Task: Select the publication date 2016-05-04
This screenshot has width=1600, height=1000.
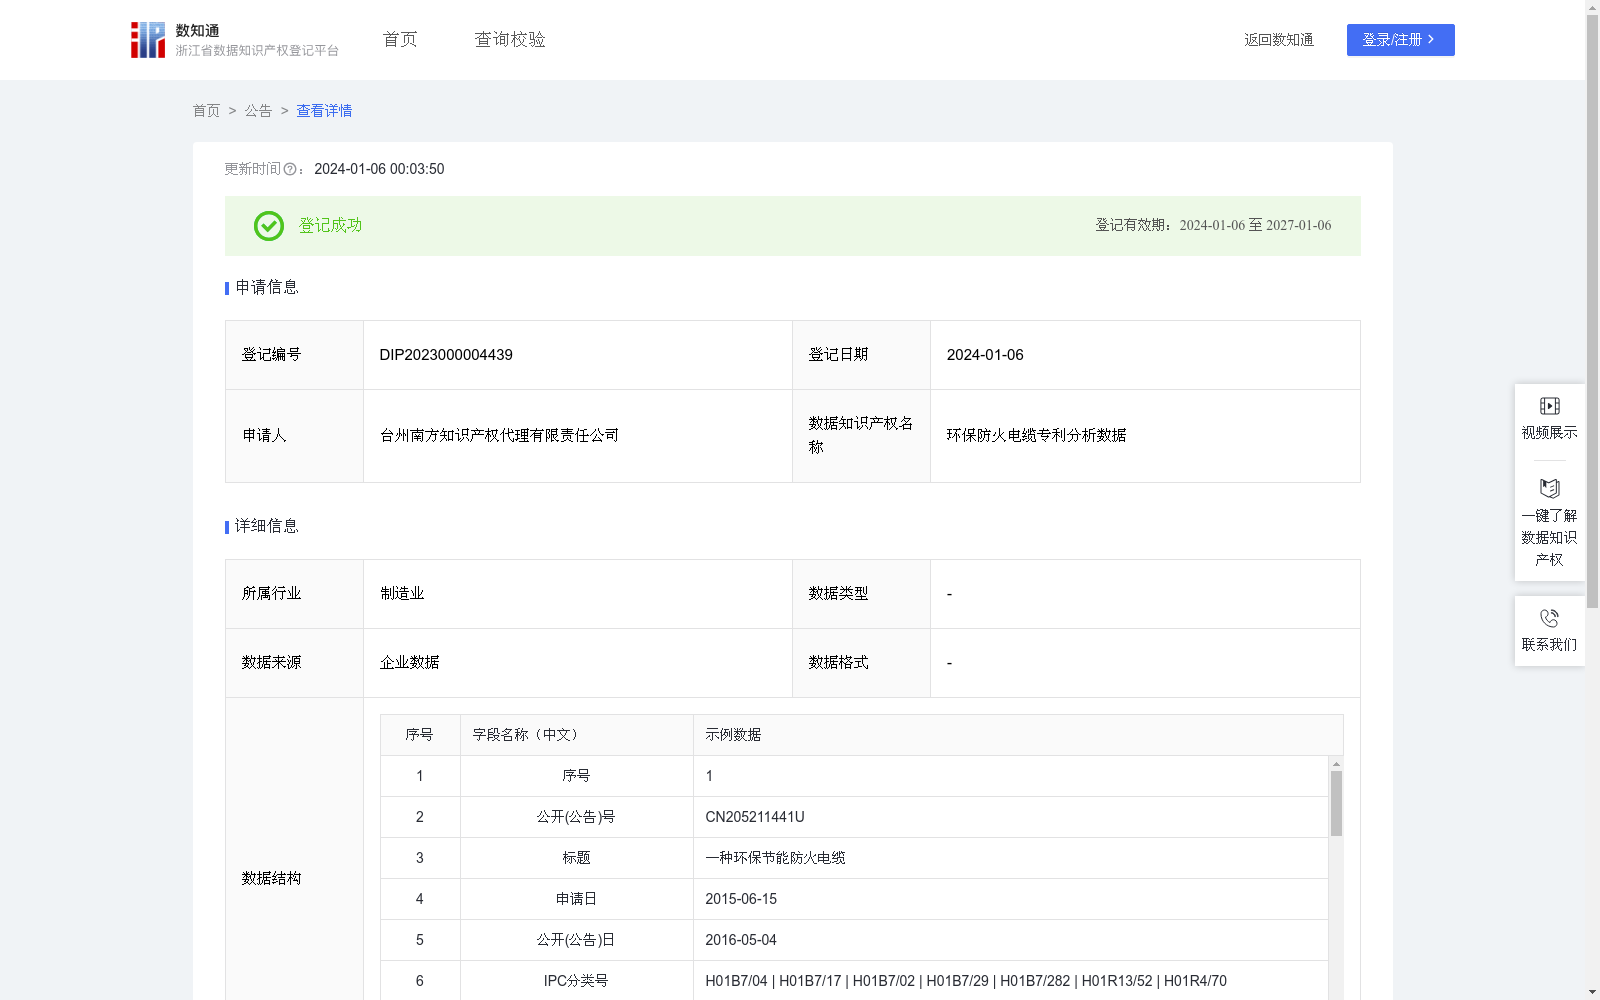Action: (x=741, y=940)
